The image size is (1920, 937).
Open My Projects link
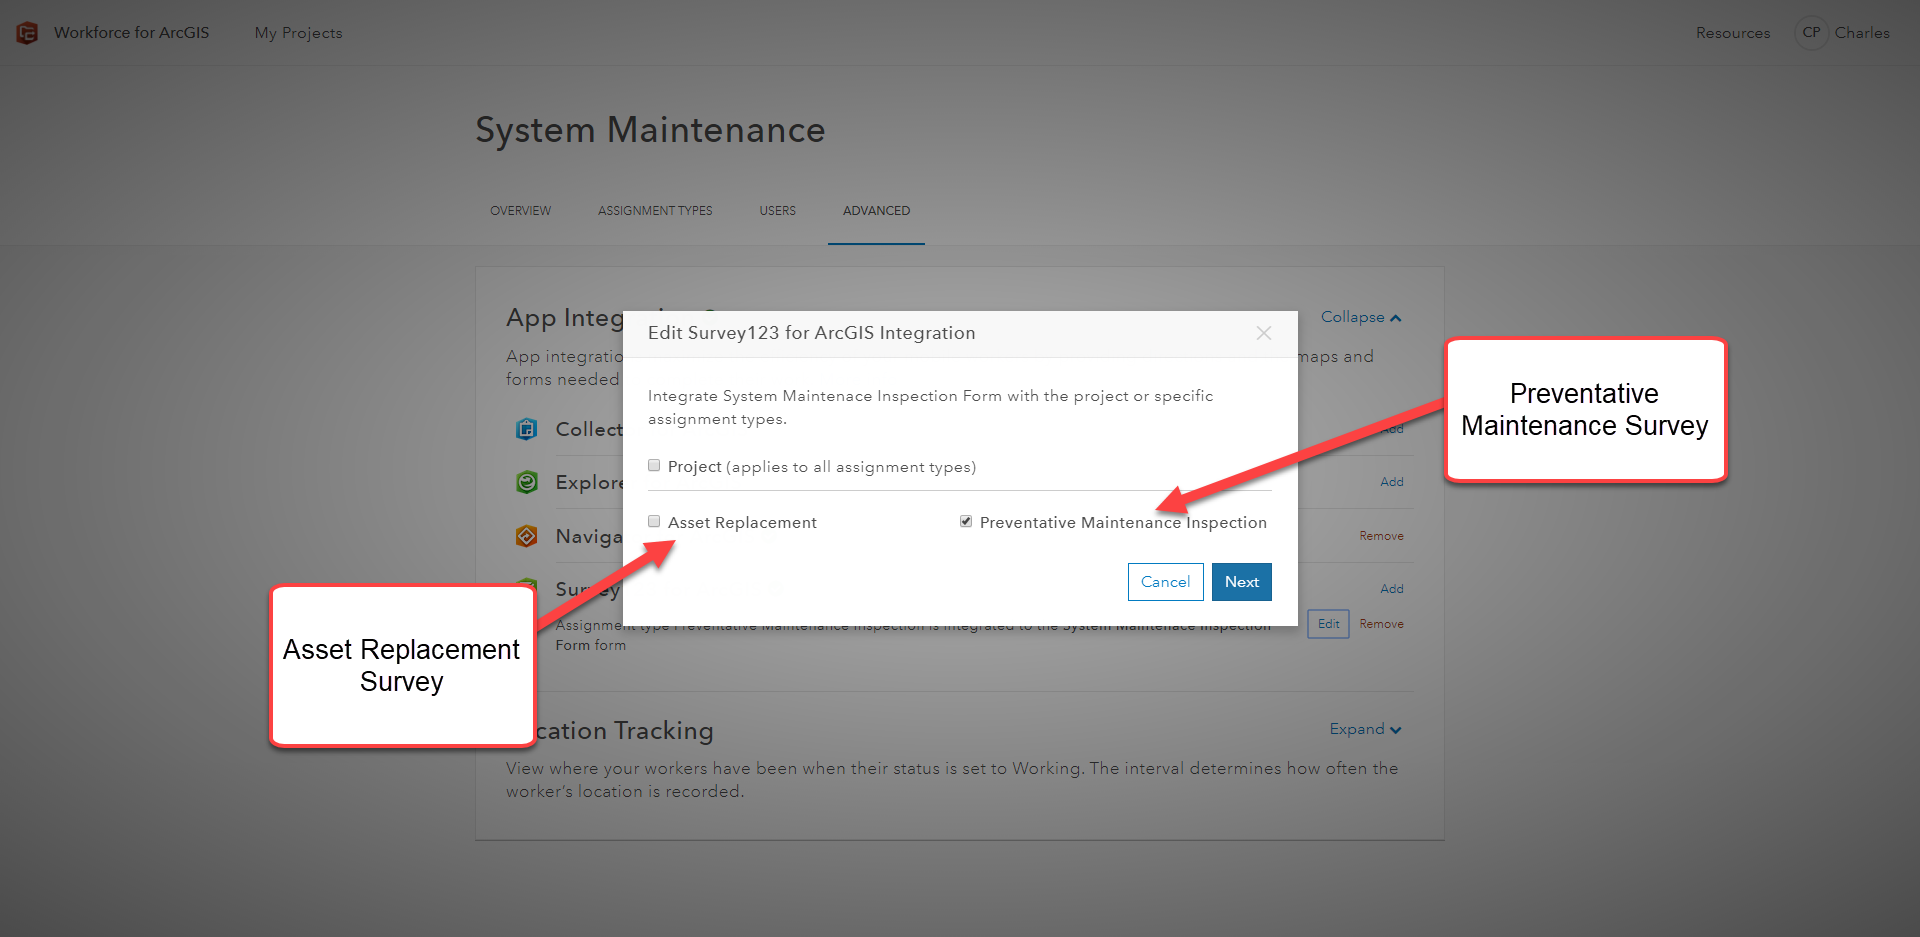click(298, 33)
